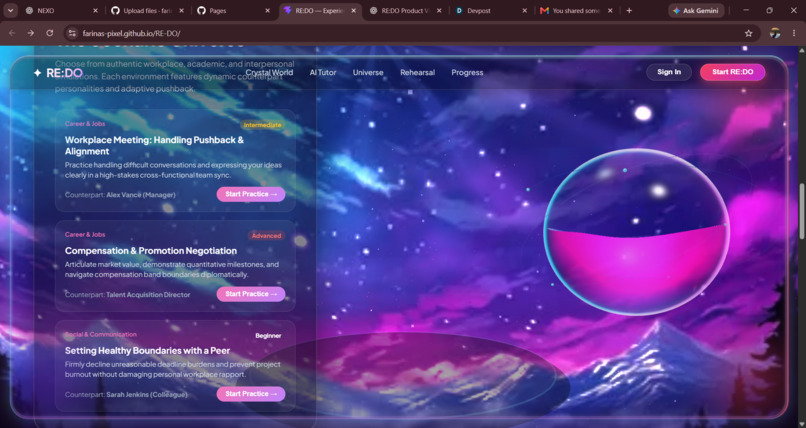Close the active RE:DO Experience tab
Viewport: 806px width, 428px height.
pyautogui.click(x=354, y=10)
